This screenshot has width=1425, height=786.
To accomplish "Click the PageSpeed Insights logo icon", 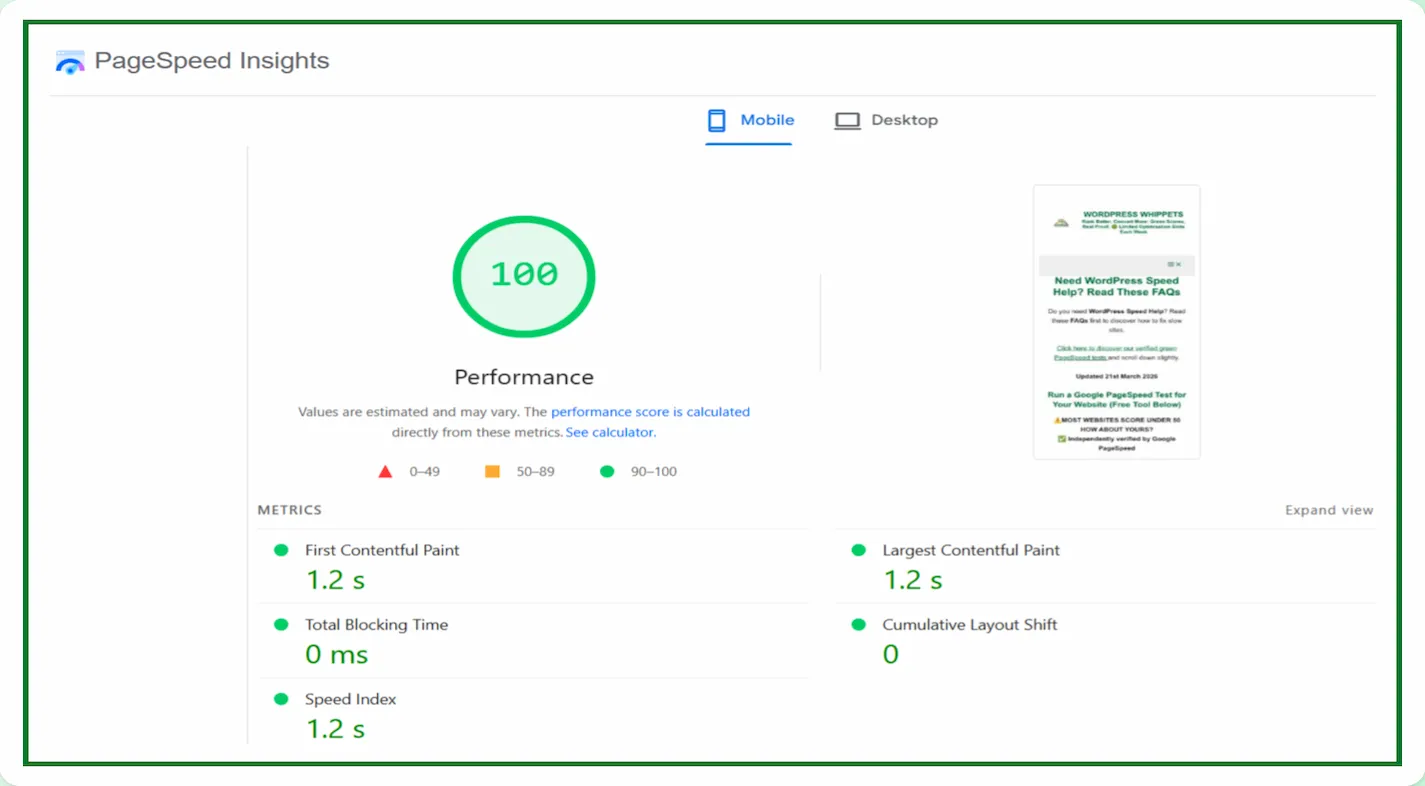I will (x=70, y=62).
